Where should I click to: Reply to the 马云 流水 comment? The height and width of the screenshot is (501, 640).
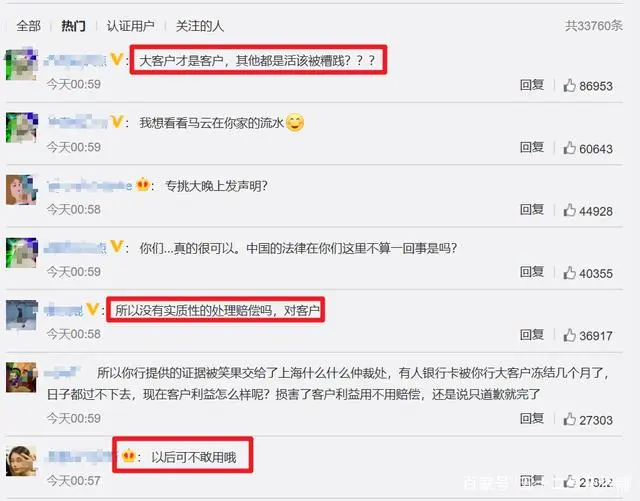[532, 147]
